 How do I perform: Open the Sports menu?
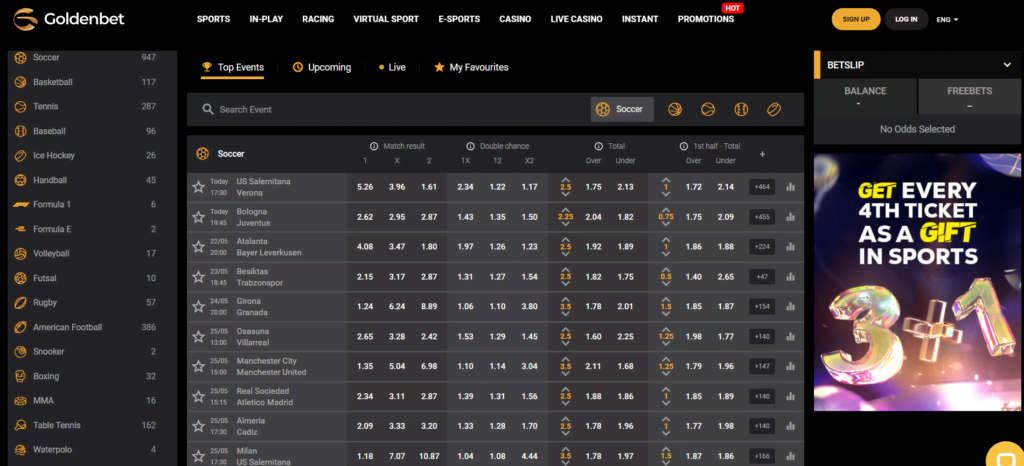point(214,20)
